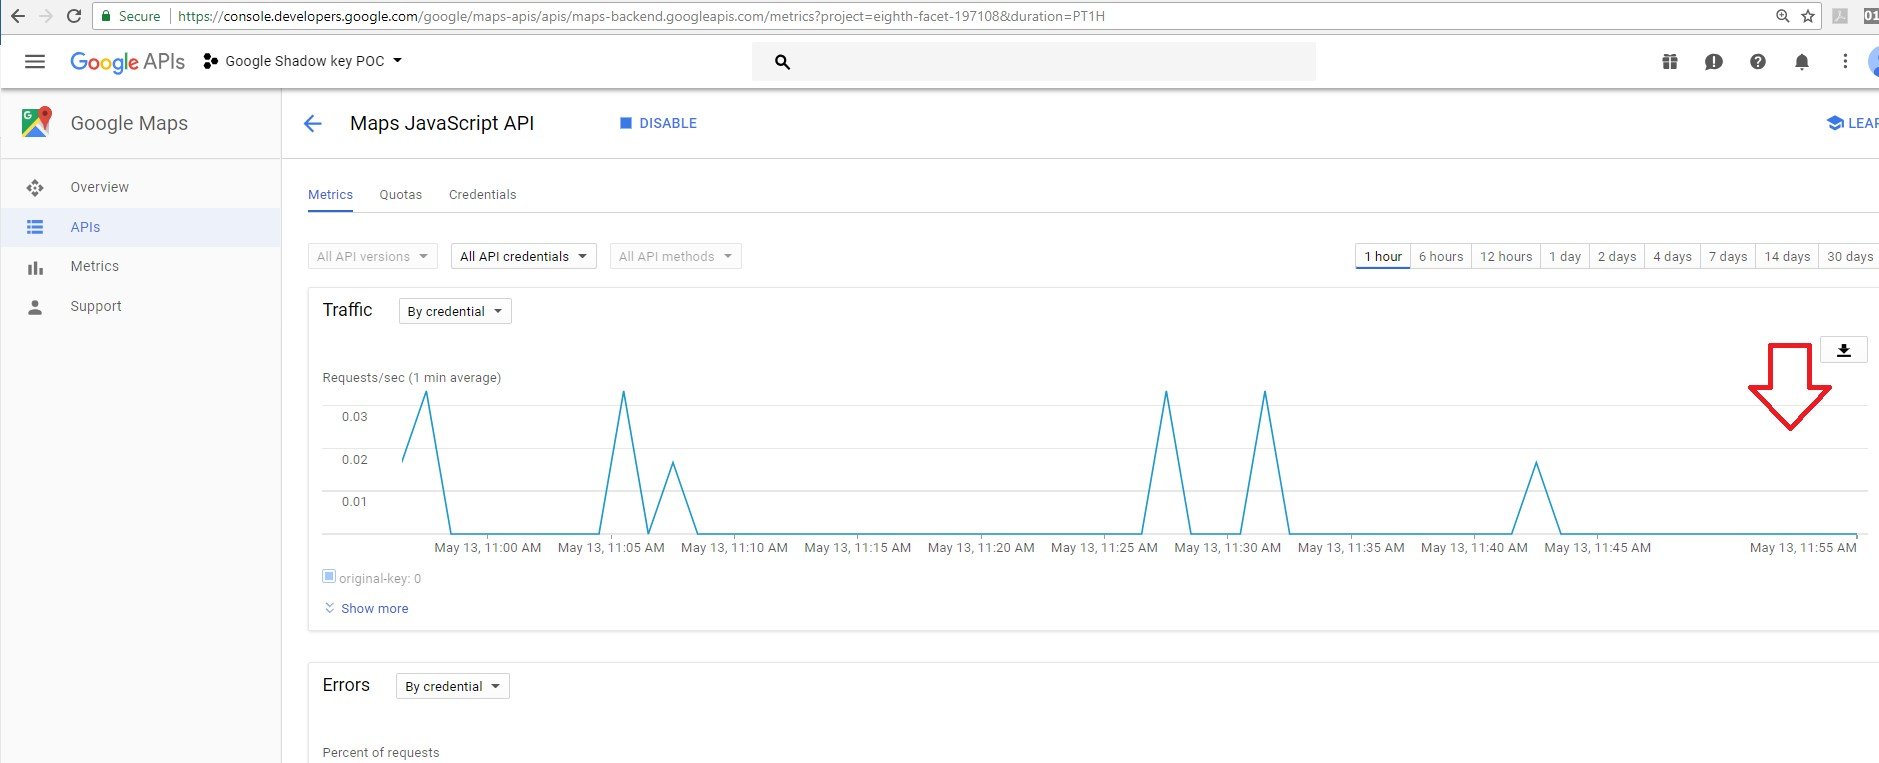Open notifications bell icon
Screen dimensions: 1879x763
click(x=1802, y=62)
